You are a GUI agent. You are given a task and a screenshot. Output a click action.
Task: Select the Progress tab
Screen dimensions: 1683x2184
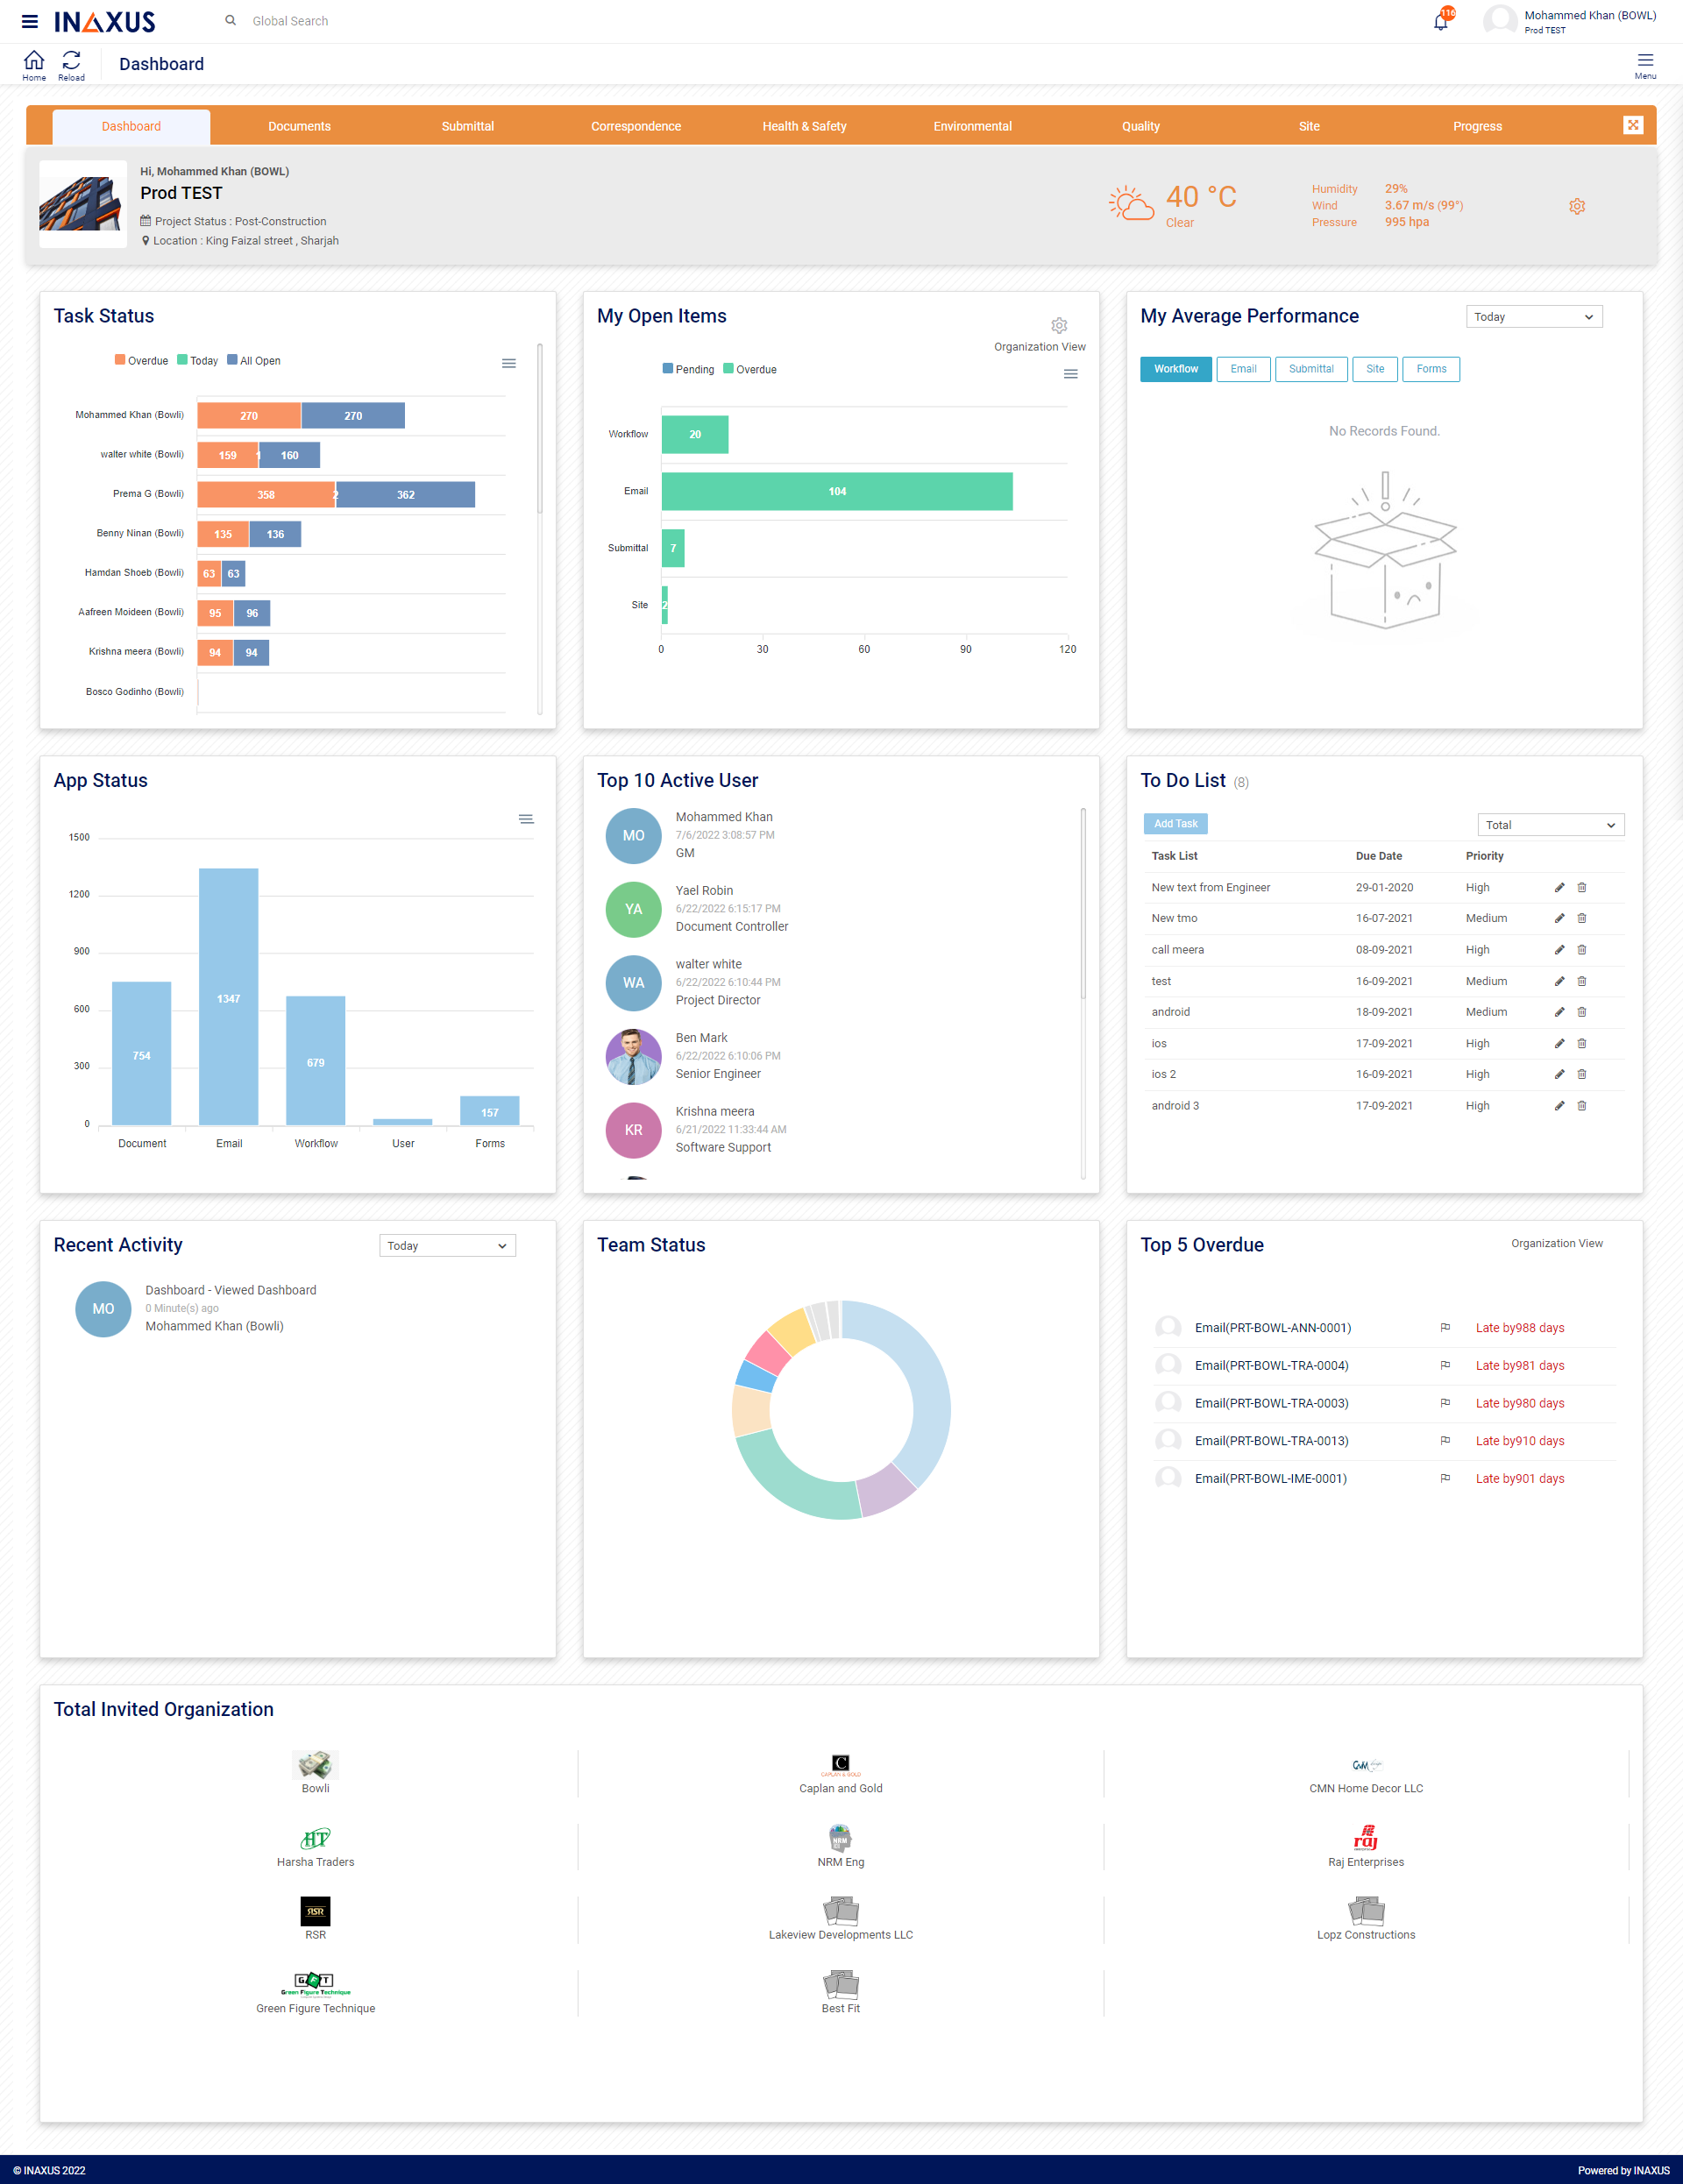(1477, 126)
